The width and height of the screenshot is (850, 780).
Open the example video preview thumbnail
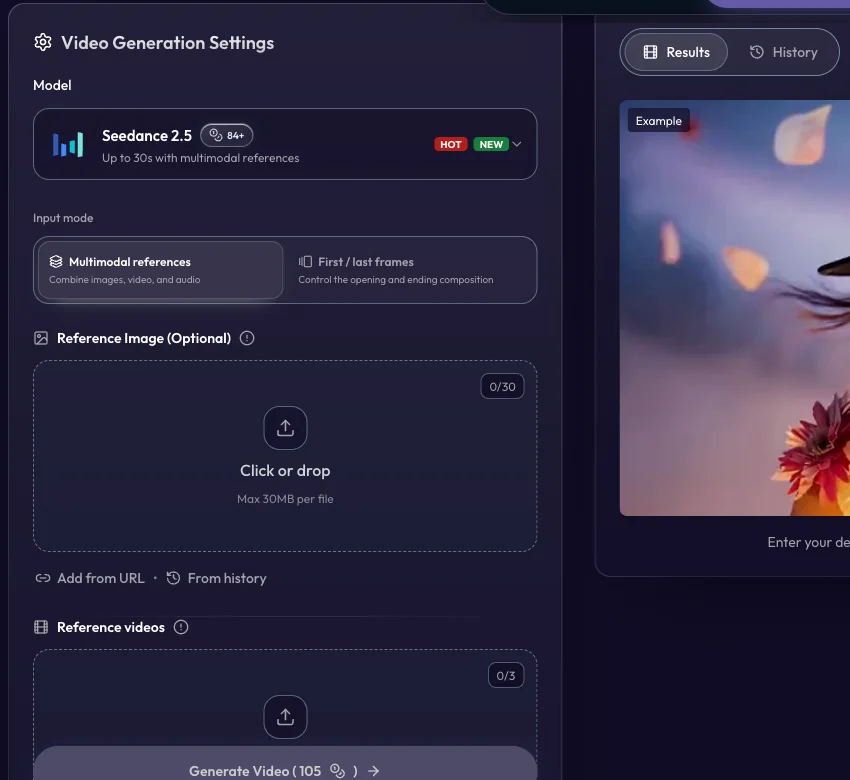[735, 308]
